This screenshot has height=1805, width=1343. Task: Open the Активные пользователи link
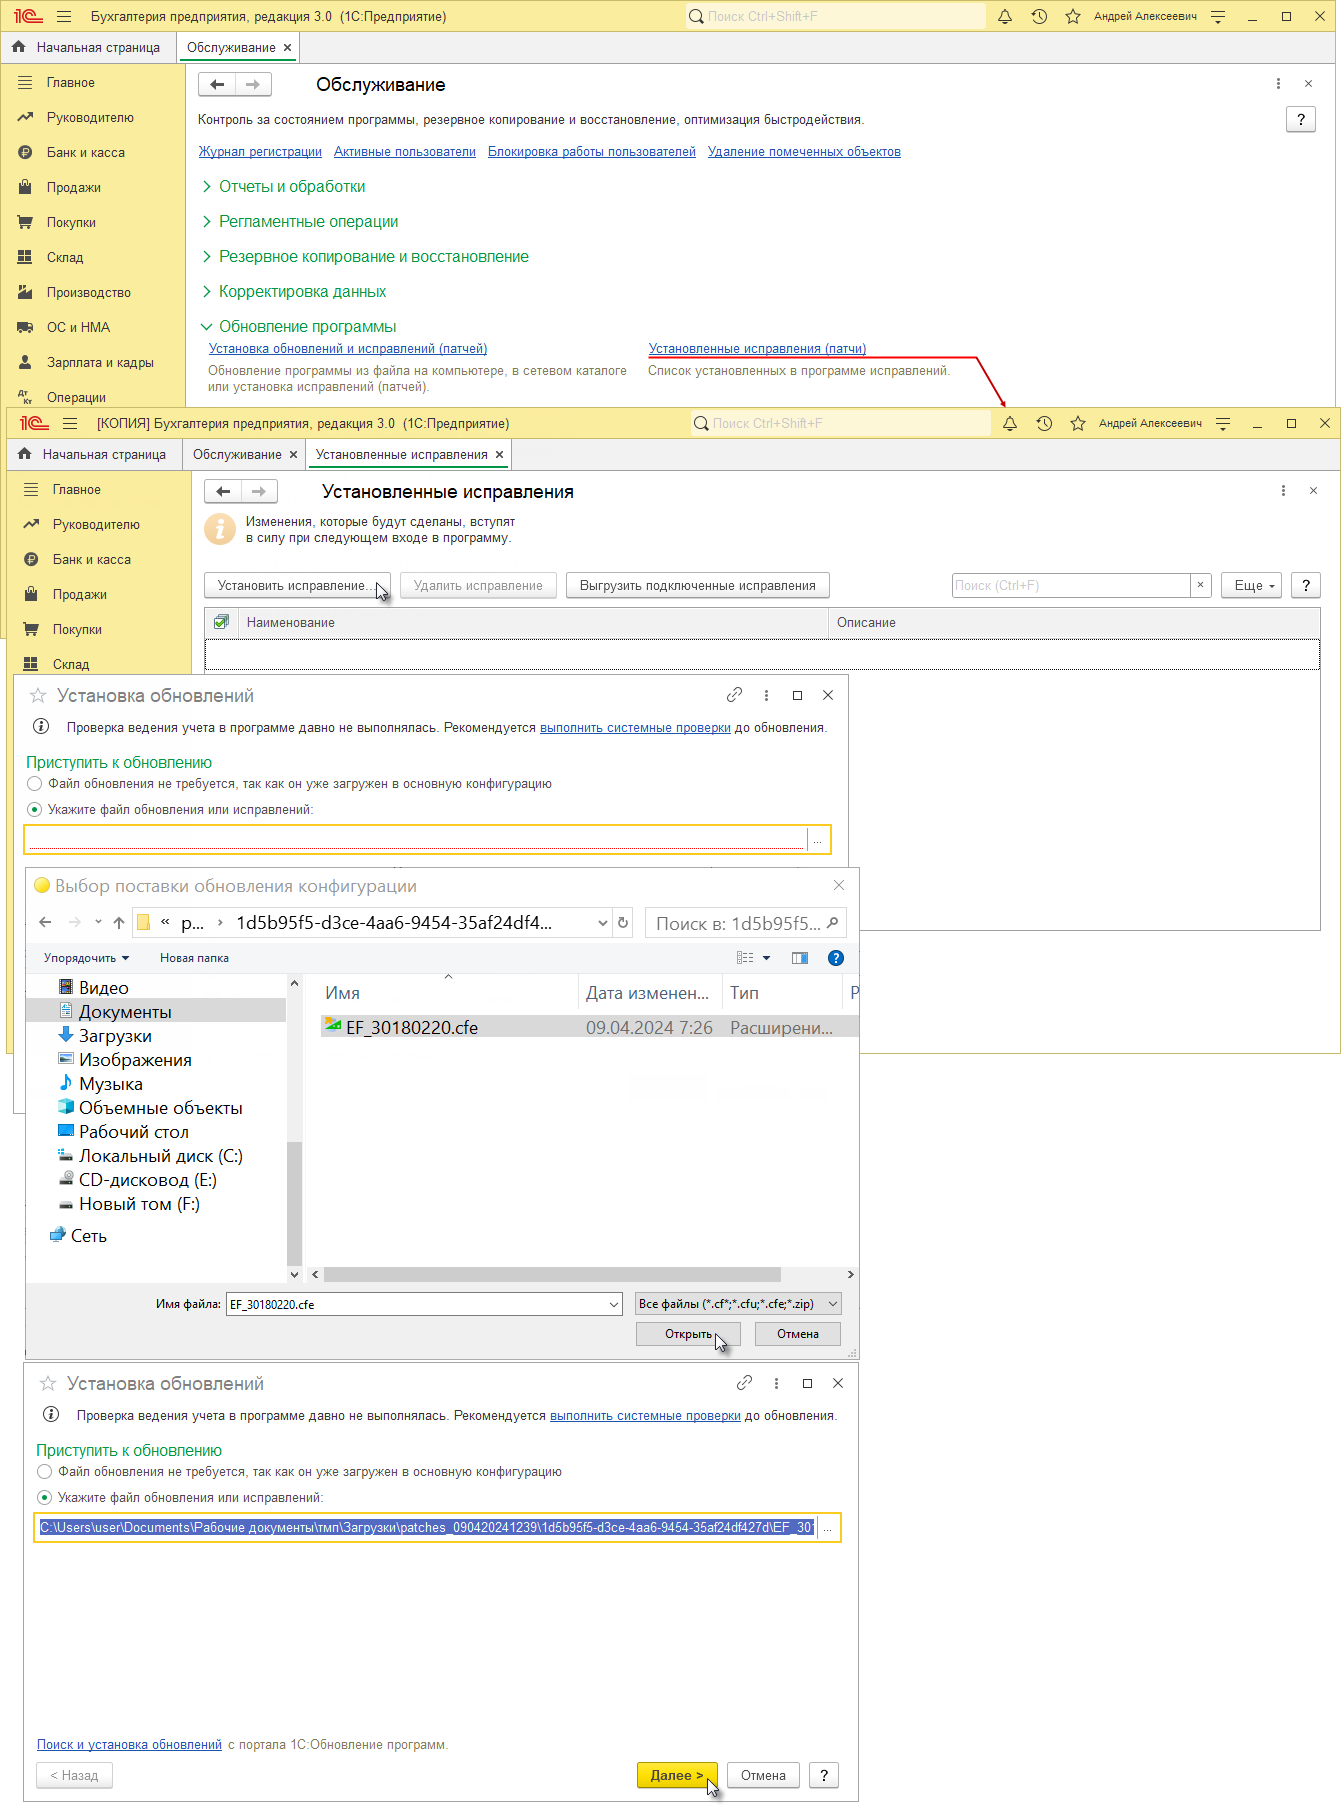click(405, 152)
